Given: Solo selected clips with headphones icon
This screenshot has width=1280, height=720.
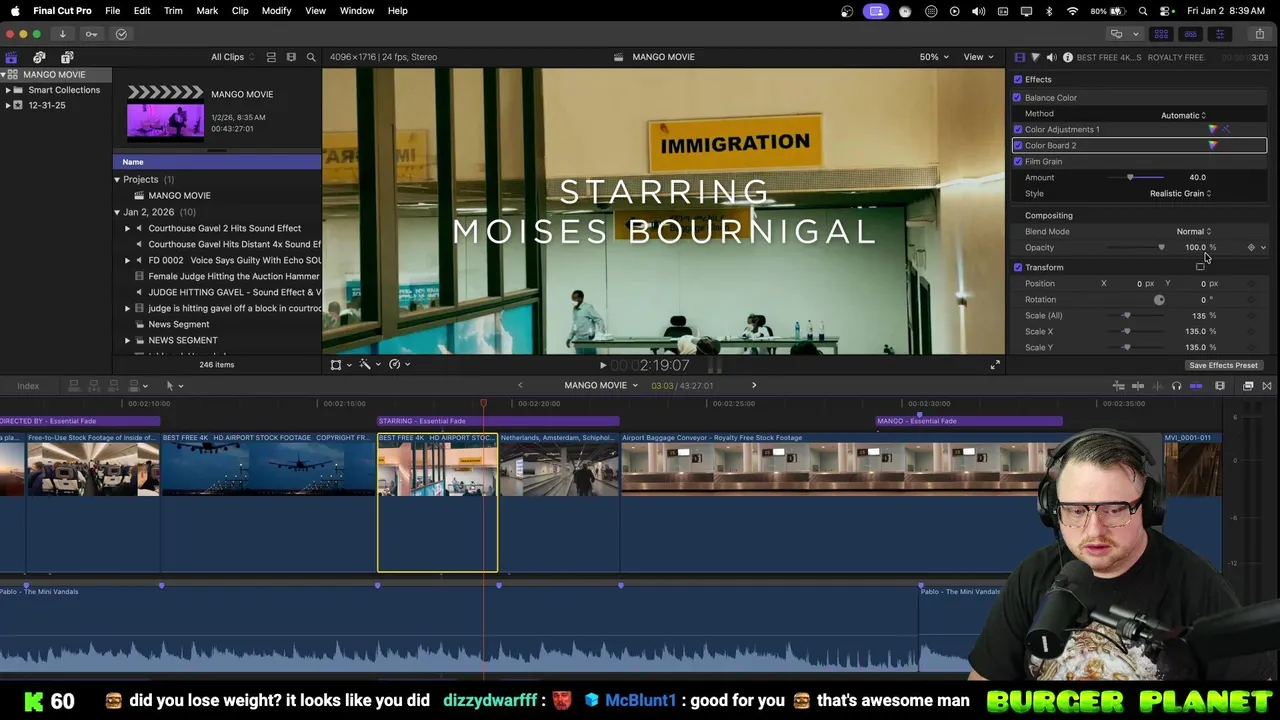Looking at the screenshot, I should coord(1176,386).
